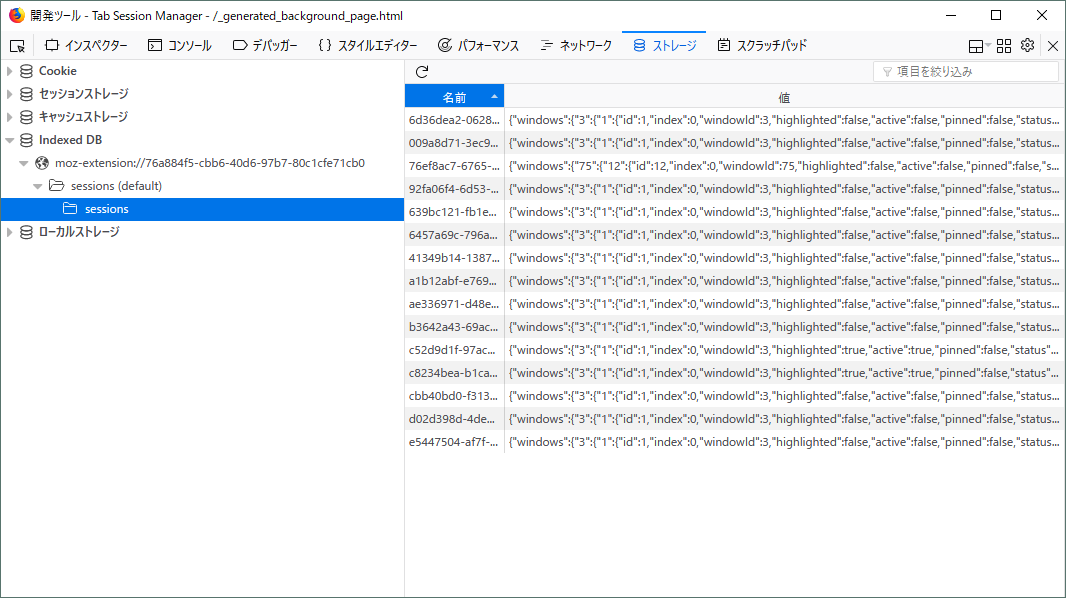The width and height of the screenshot is (1066, 598).
Task: Expand the キャッシュストレージ node
Action: 10,117
